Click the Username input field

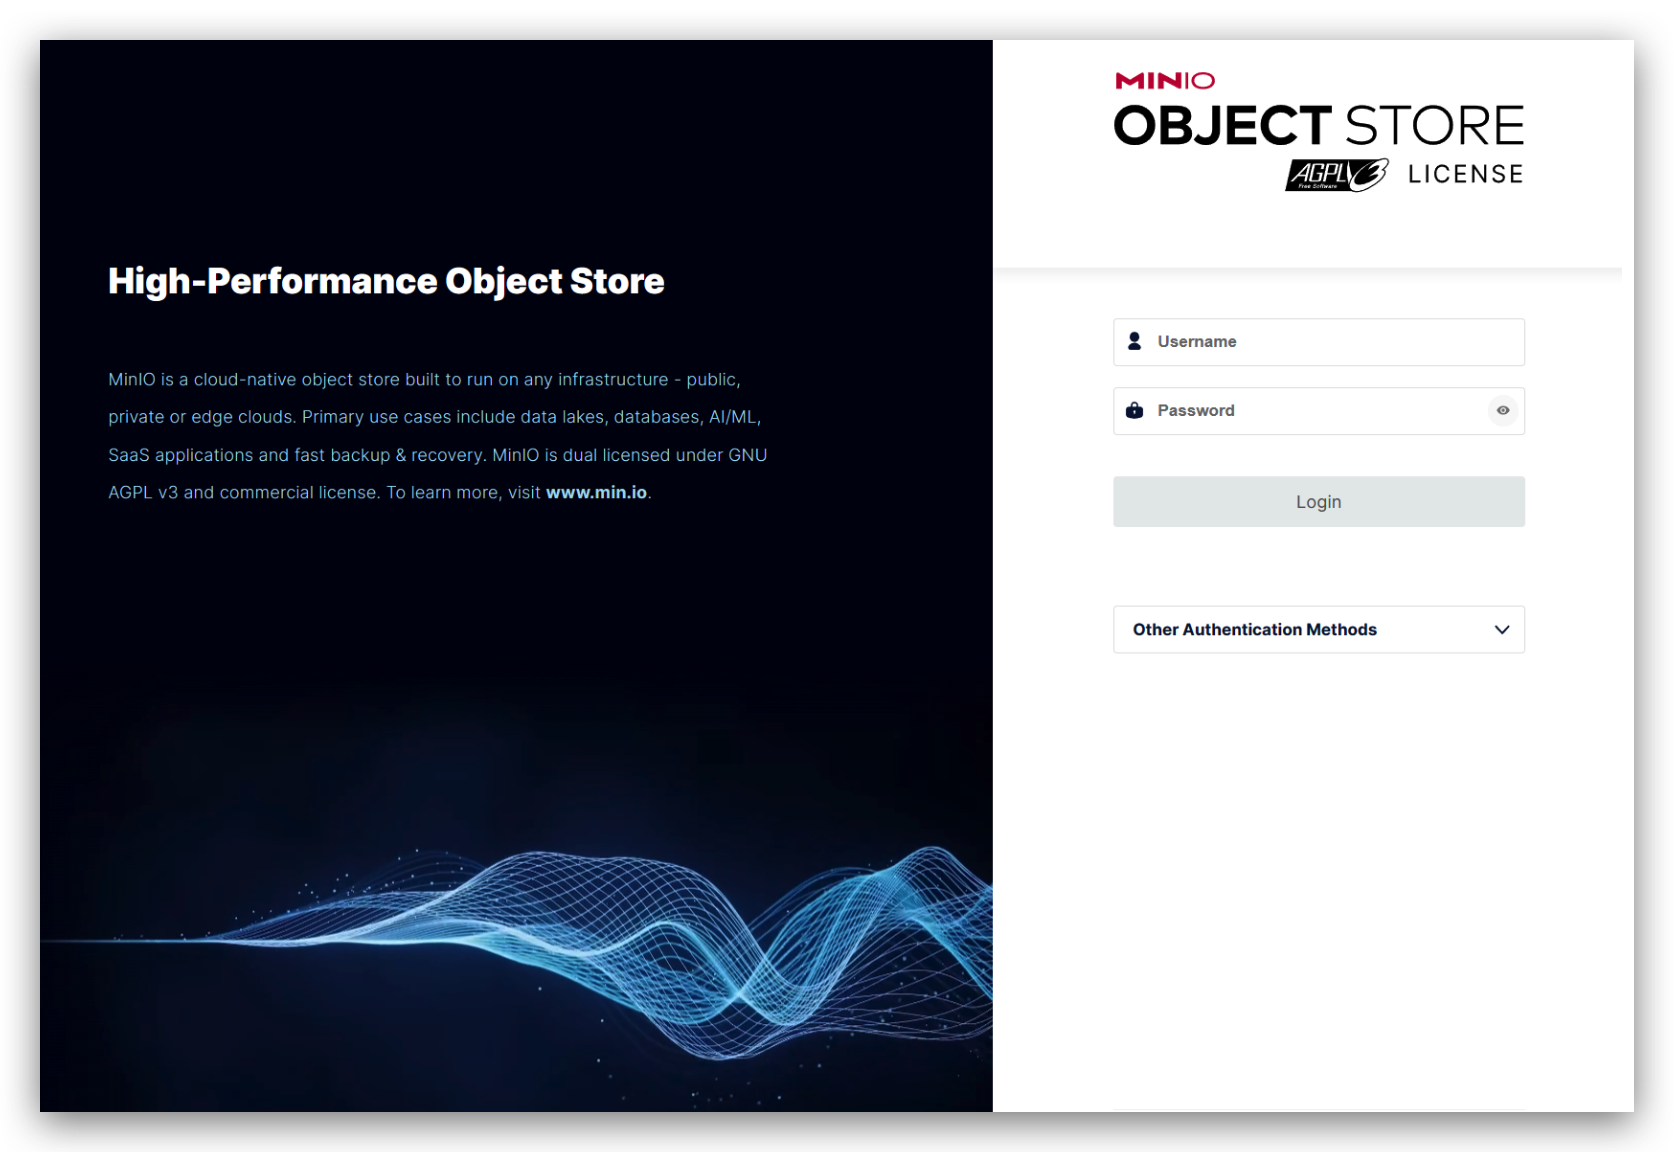(1318, 342)
